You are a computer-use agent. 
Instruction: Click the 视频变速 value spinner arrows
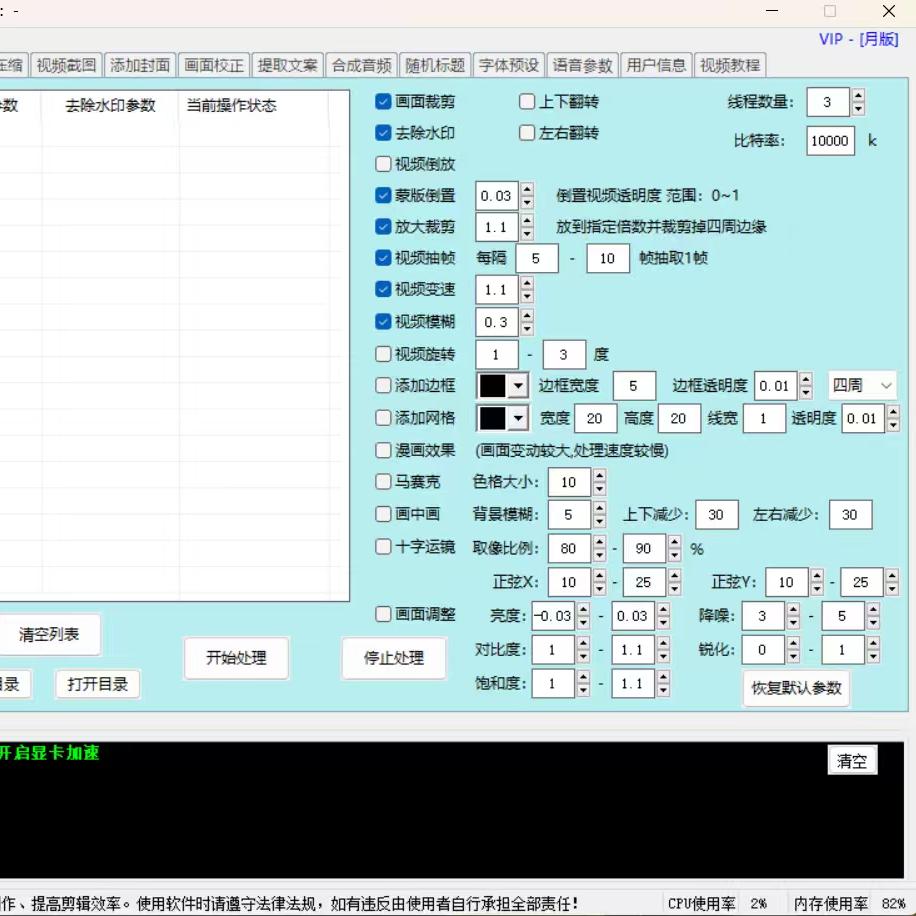tap(527, 289)
